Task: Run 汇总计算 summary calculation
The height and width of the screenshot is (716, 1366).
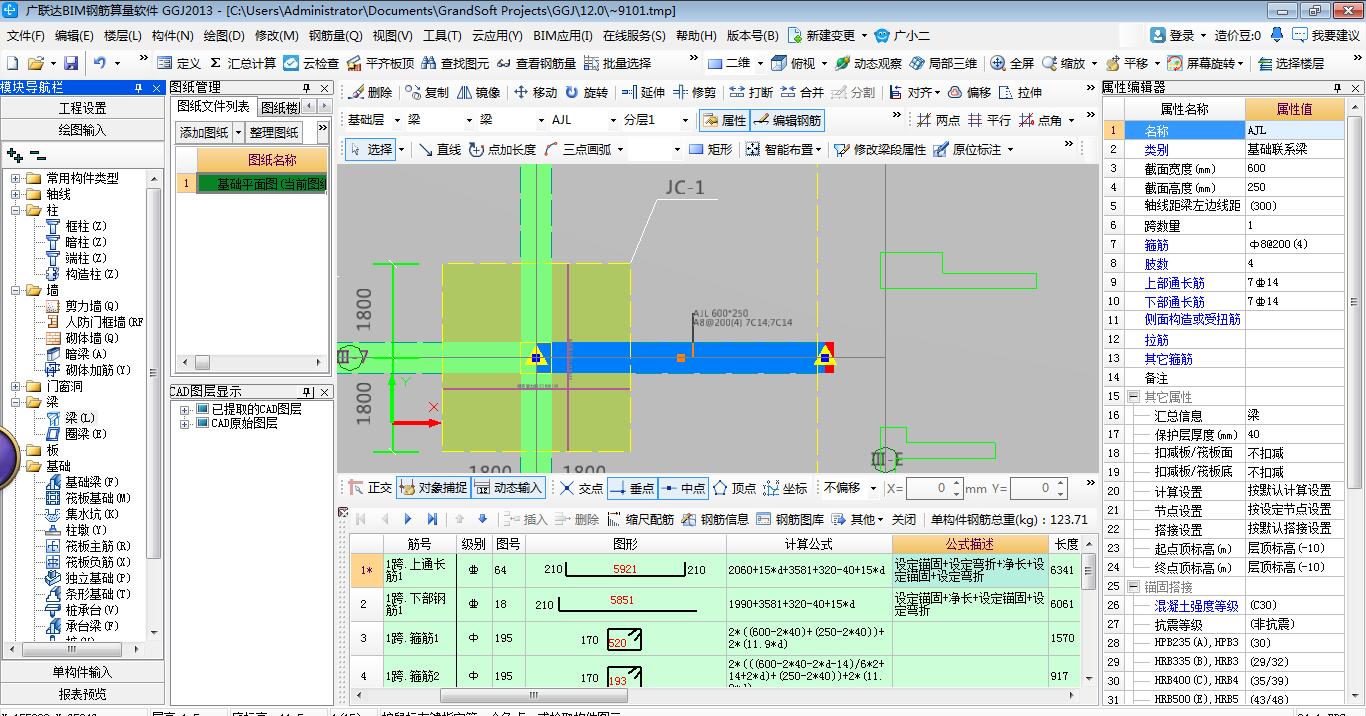Action: point(242,63)
